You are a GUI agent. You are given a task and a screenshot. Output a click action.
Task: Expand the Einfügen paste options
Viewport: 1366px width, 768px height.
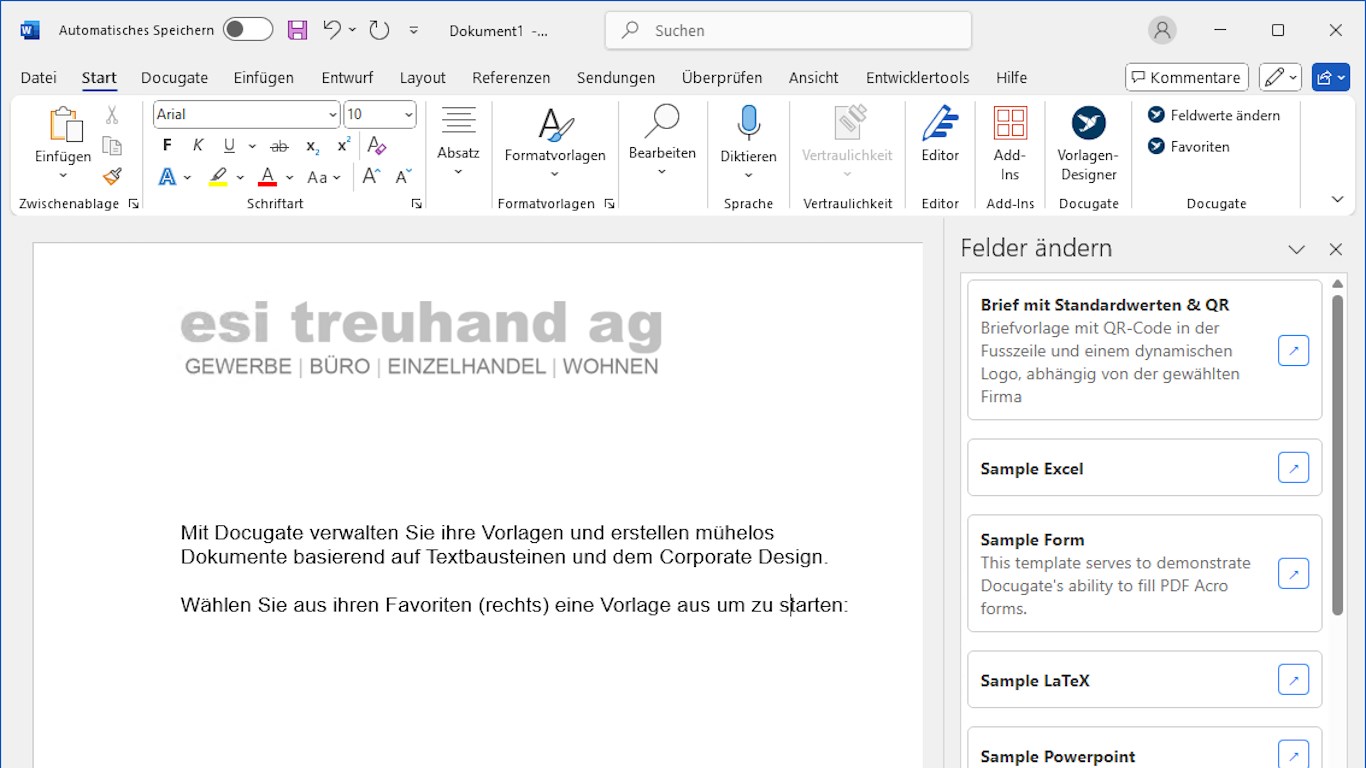coord(62,176)
